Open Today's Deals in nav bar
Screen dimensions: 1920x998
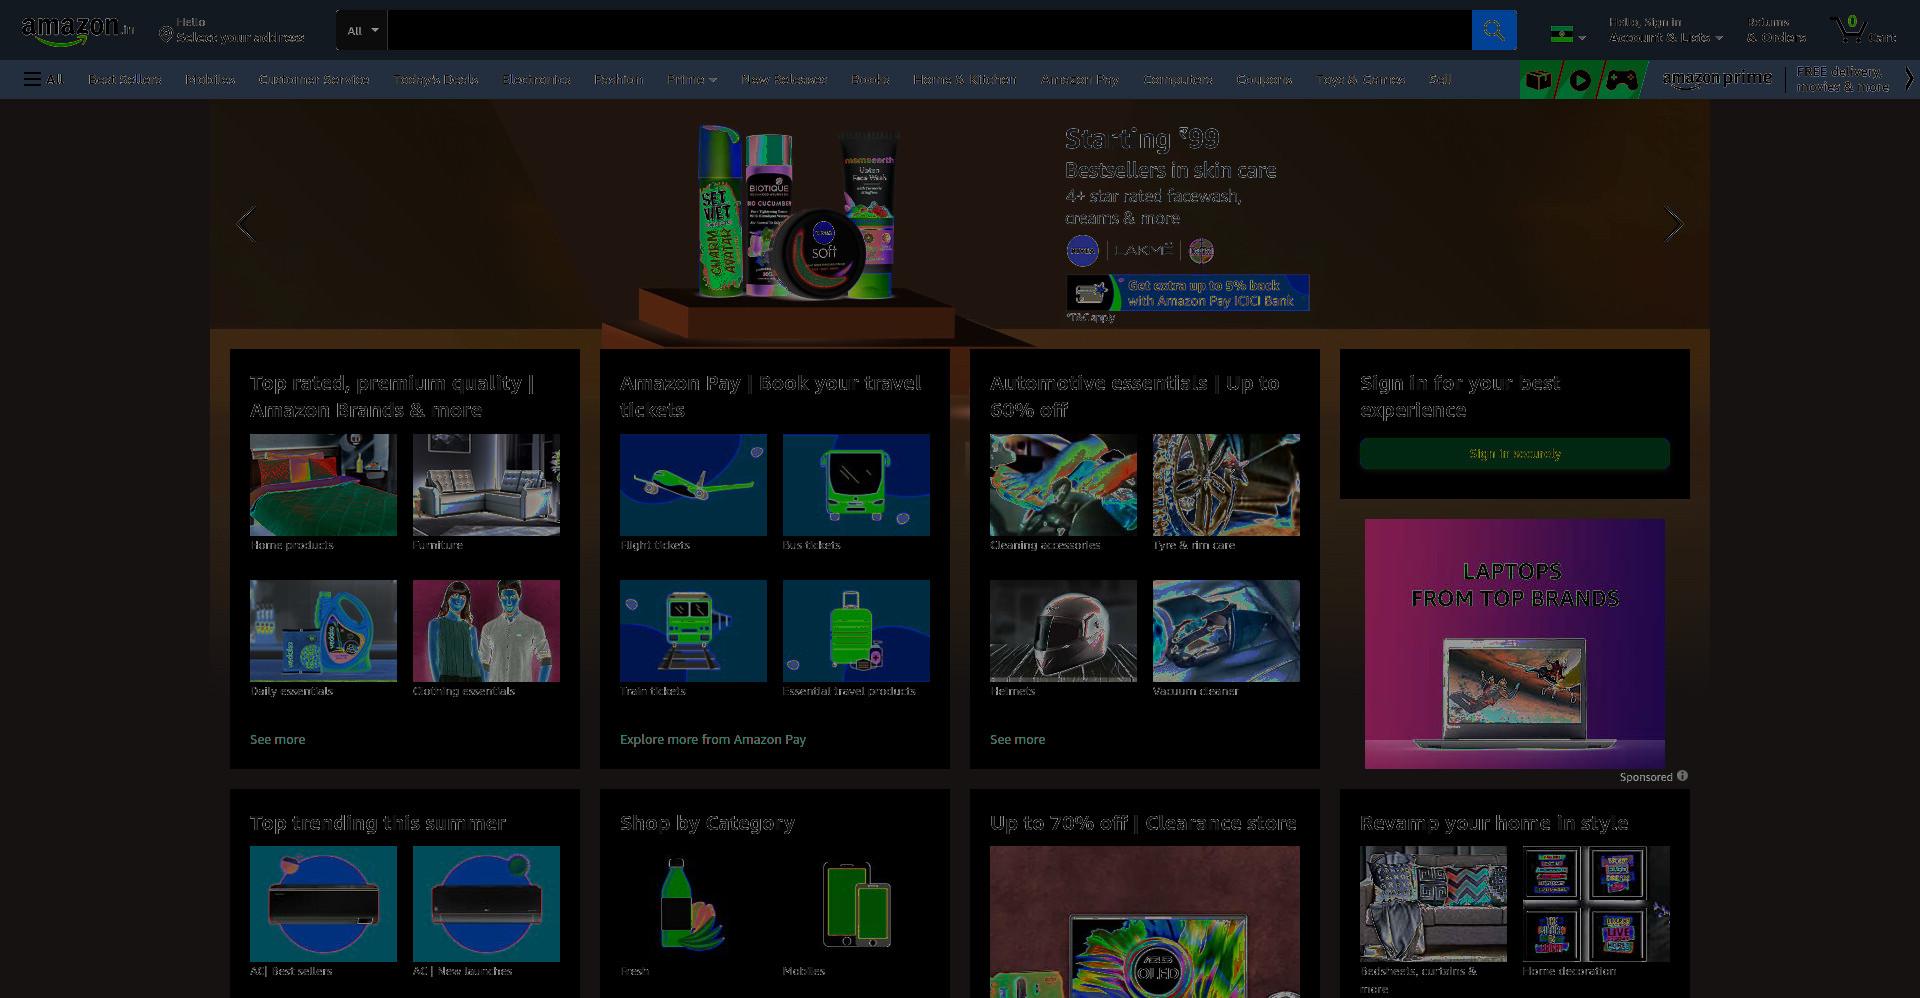(x=435, y=79)
